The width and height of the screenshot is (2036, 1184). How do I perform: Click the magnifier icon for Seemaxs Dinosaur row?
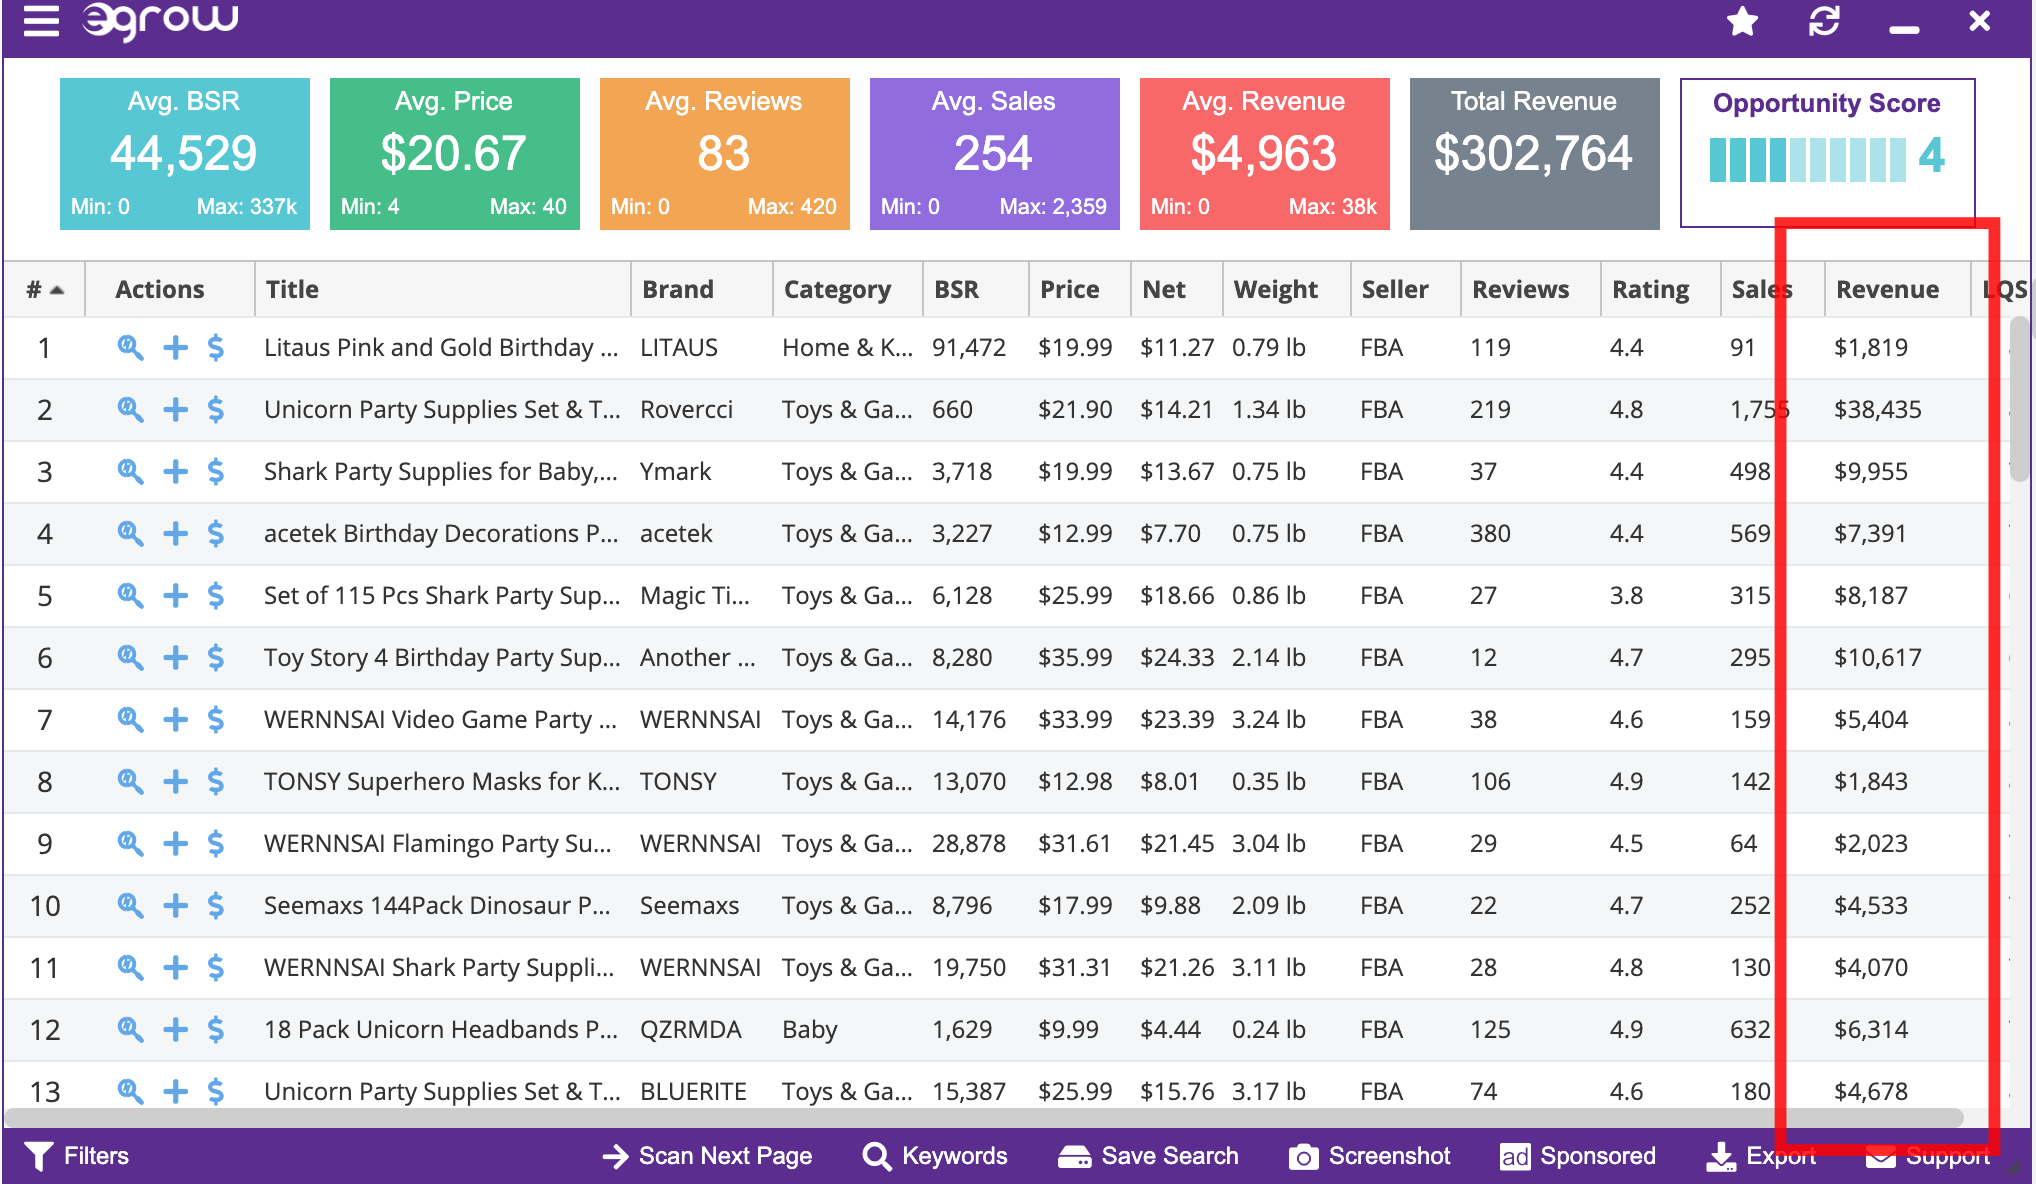click(130, 905)
